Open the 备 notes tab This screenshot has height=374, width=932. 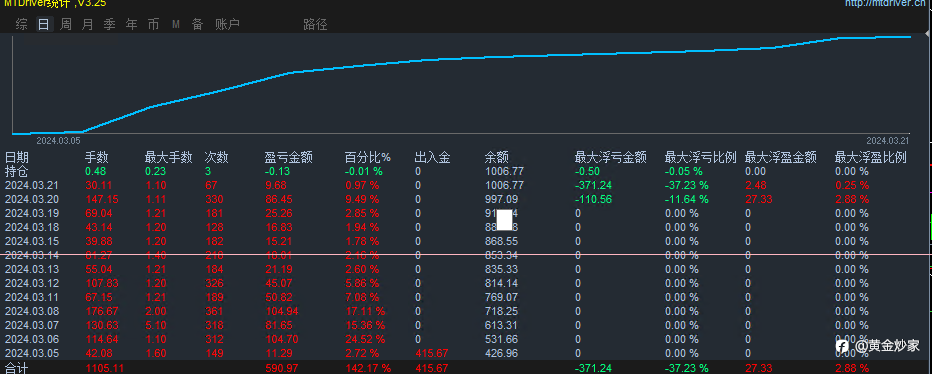tap(197, 24)
